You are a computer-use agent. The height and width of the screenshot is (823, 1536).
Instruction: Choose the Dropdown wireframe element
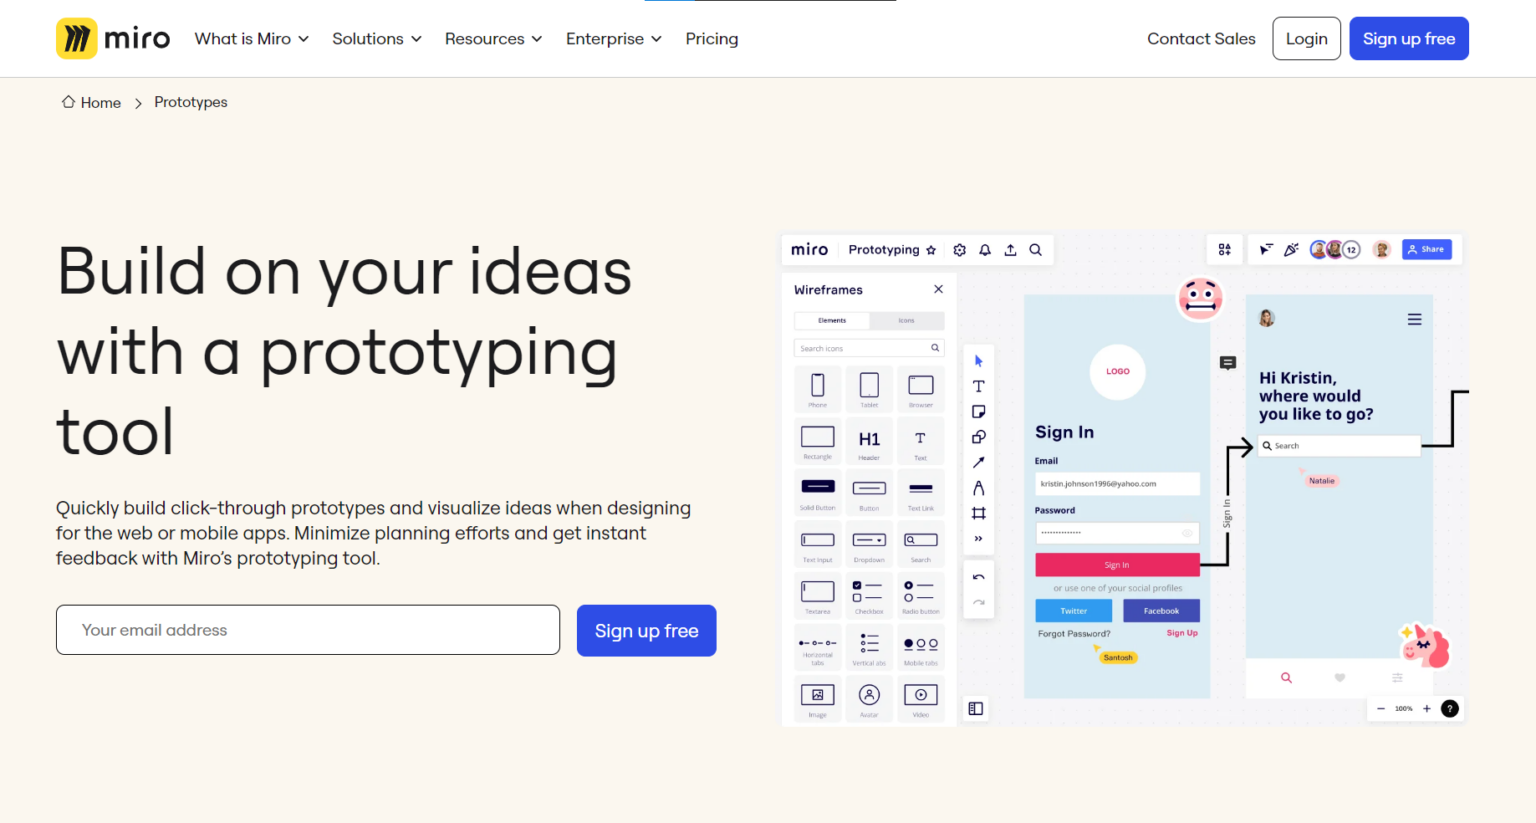869,543
